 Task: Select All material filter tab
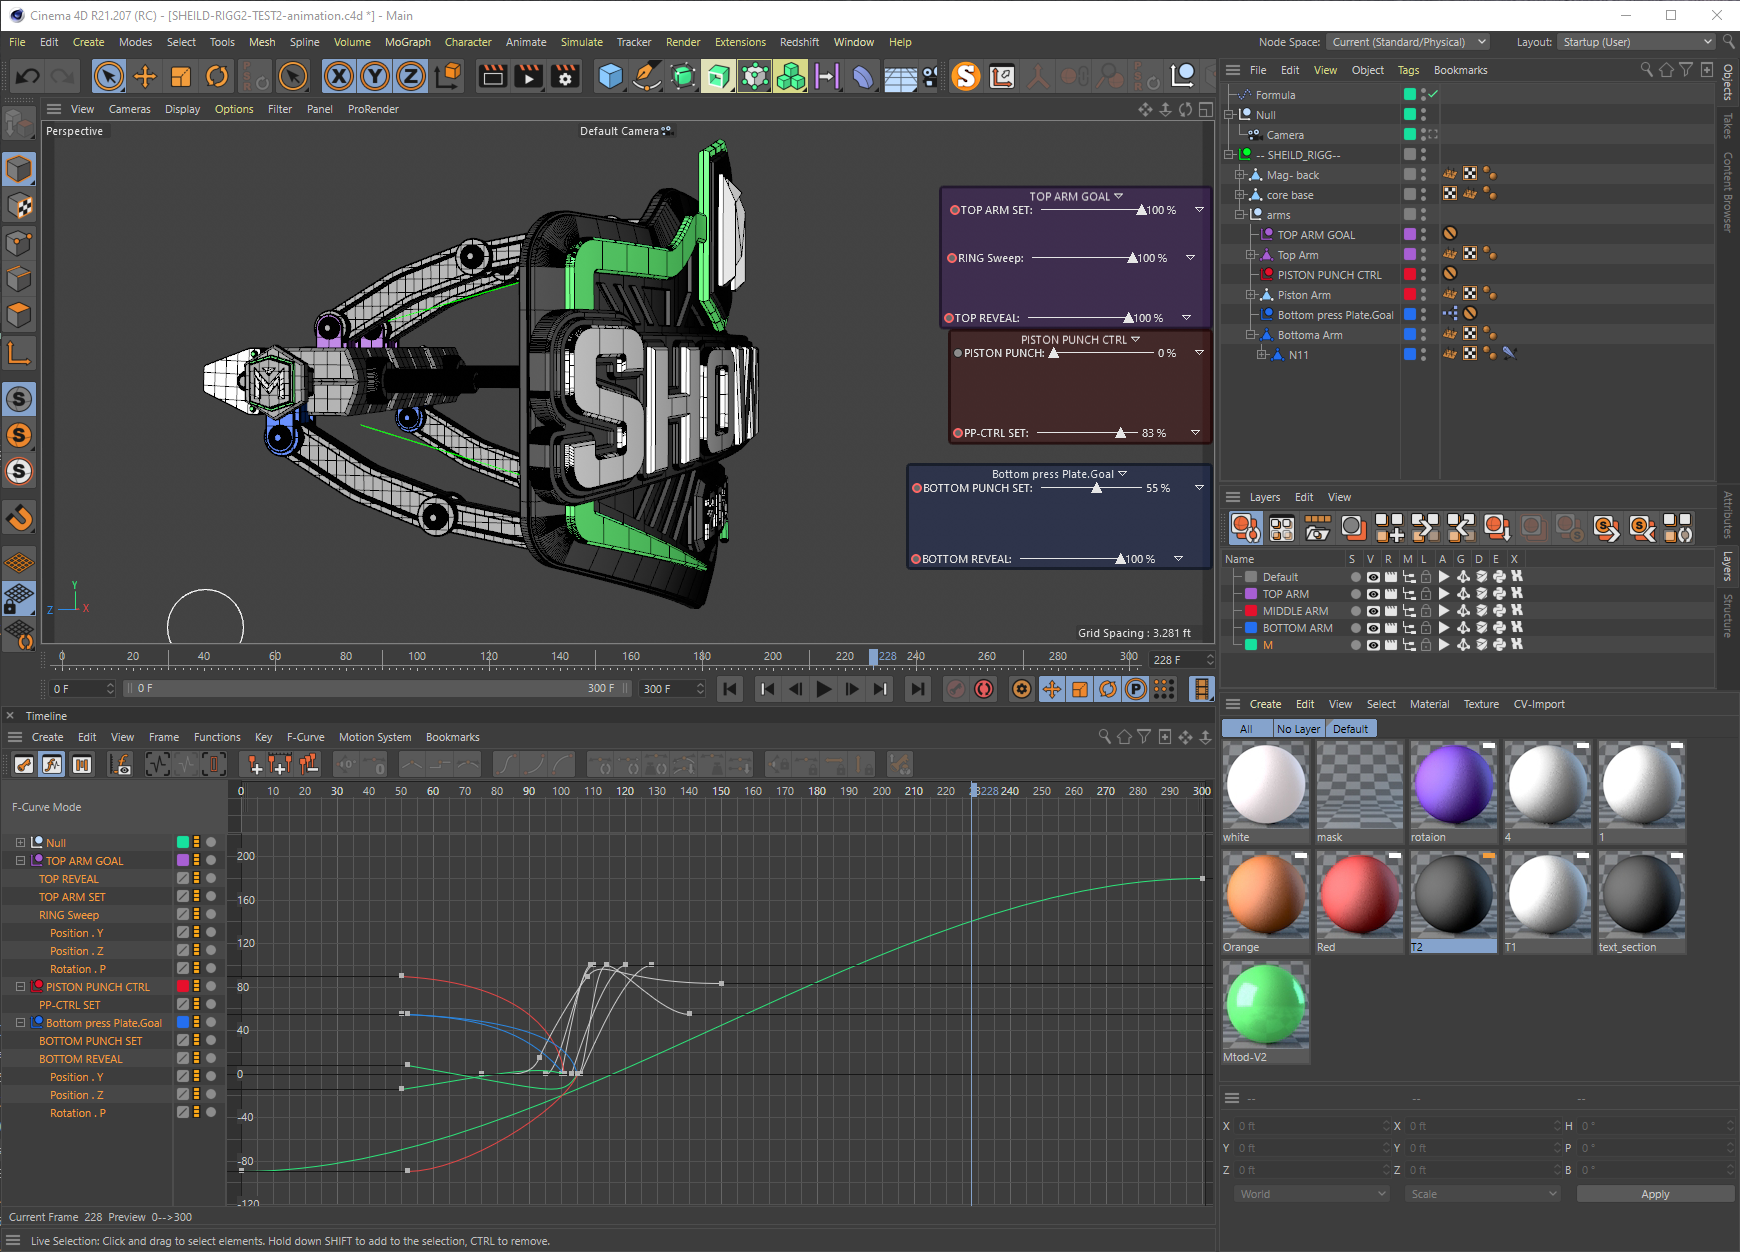[x=1246, y=729]
